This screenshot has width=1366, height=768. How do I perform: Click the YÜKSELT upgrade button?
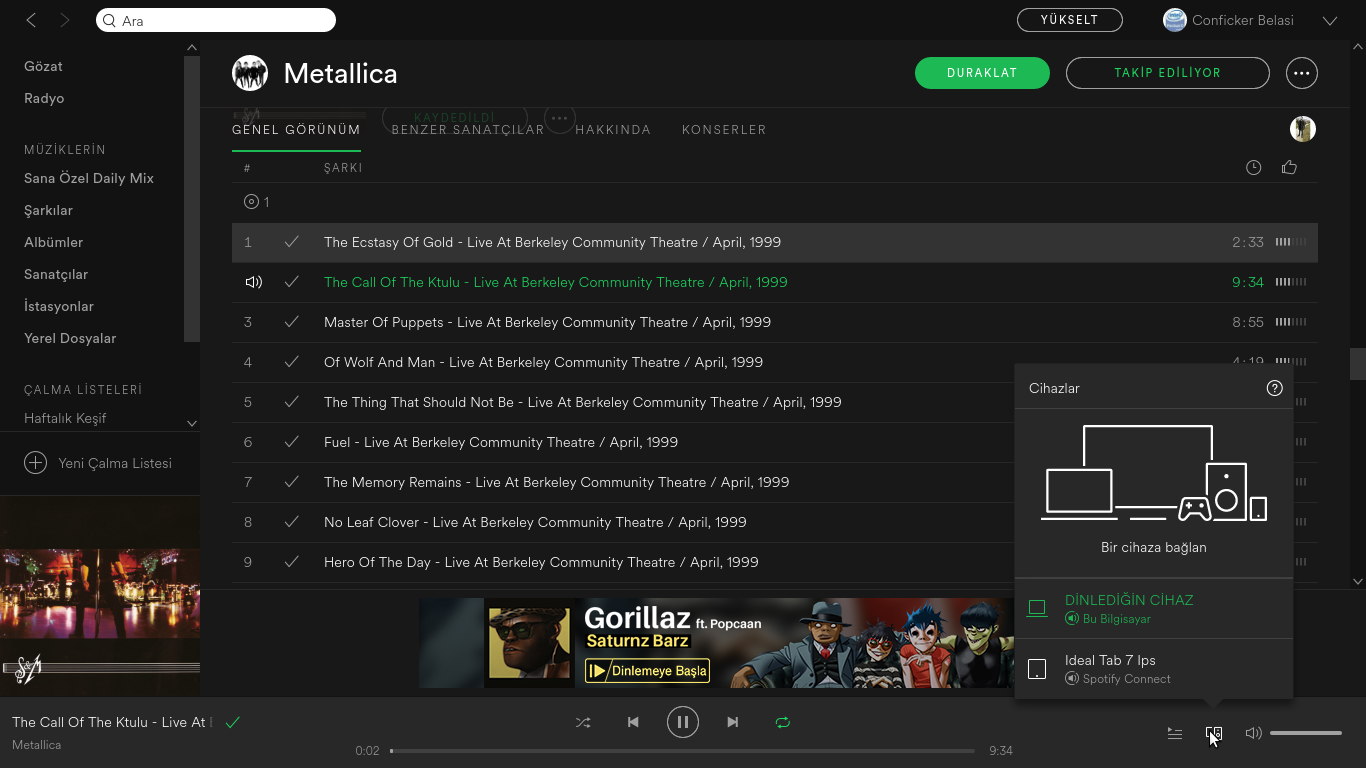tap(1069, 20)
